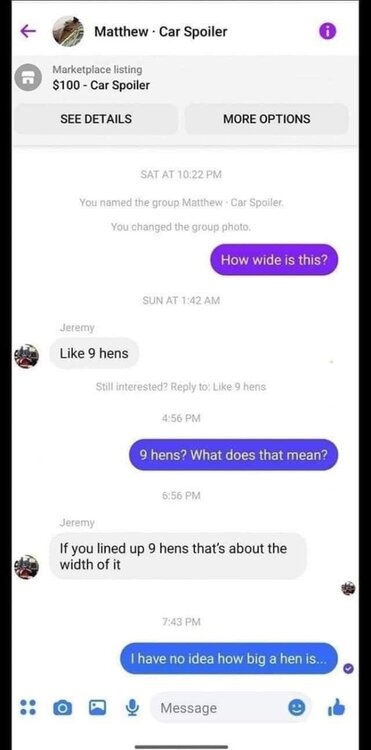Open the $100 - Car Spoiler listing
371x750 pixels.
pyautogui.click(x=101, y=86)
